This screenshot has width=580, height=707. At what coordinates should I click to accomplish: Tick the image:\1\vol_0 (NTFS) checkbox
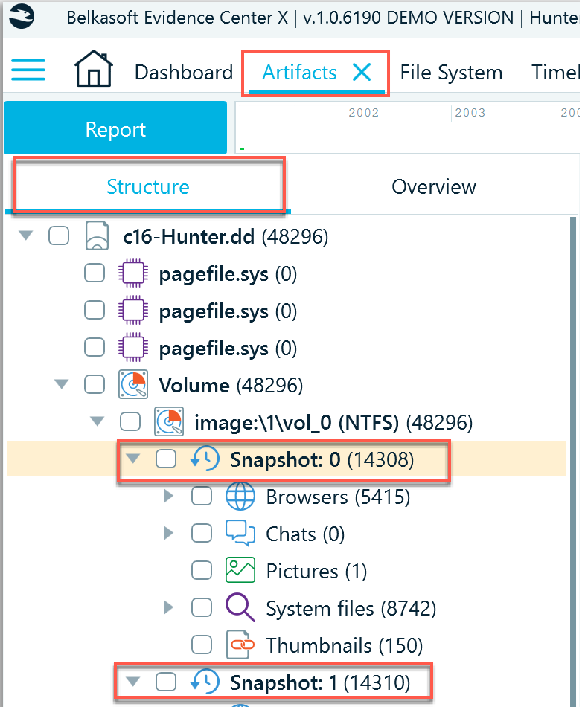coord(130,422)
